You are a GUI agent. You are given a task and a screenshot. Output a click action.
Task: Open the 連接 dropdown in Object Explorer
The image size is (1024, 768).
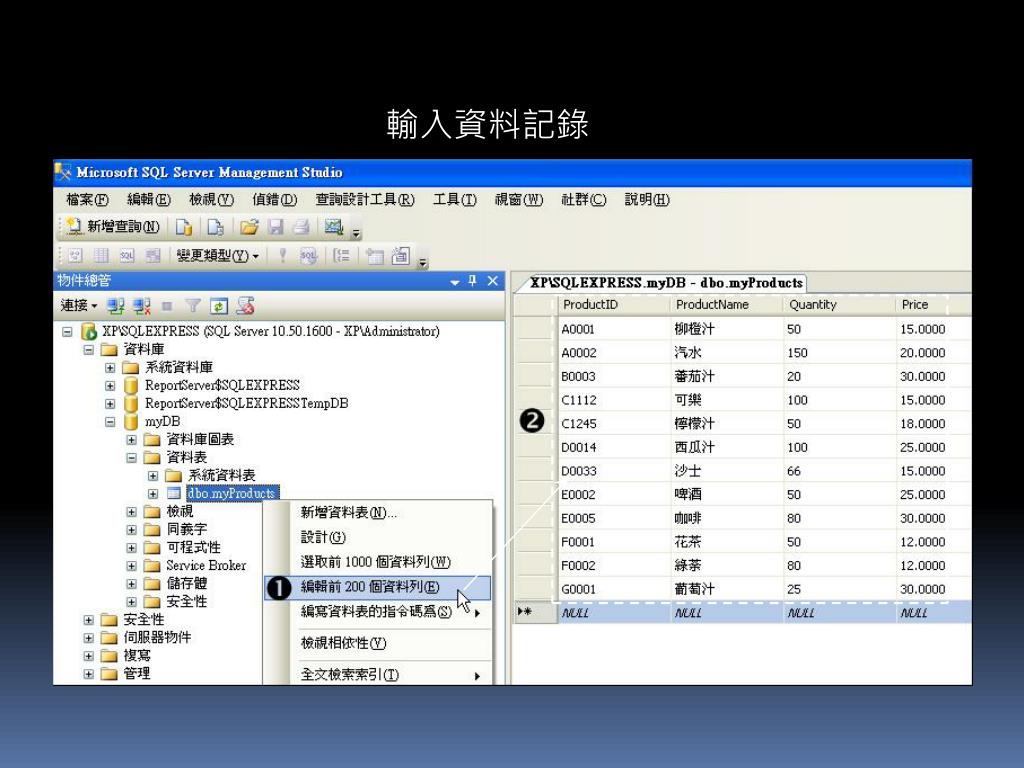[x=79, y=306]
